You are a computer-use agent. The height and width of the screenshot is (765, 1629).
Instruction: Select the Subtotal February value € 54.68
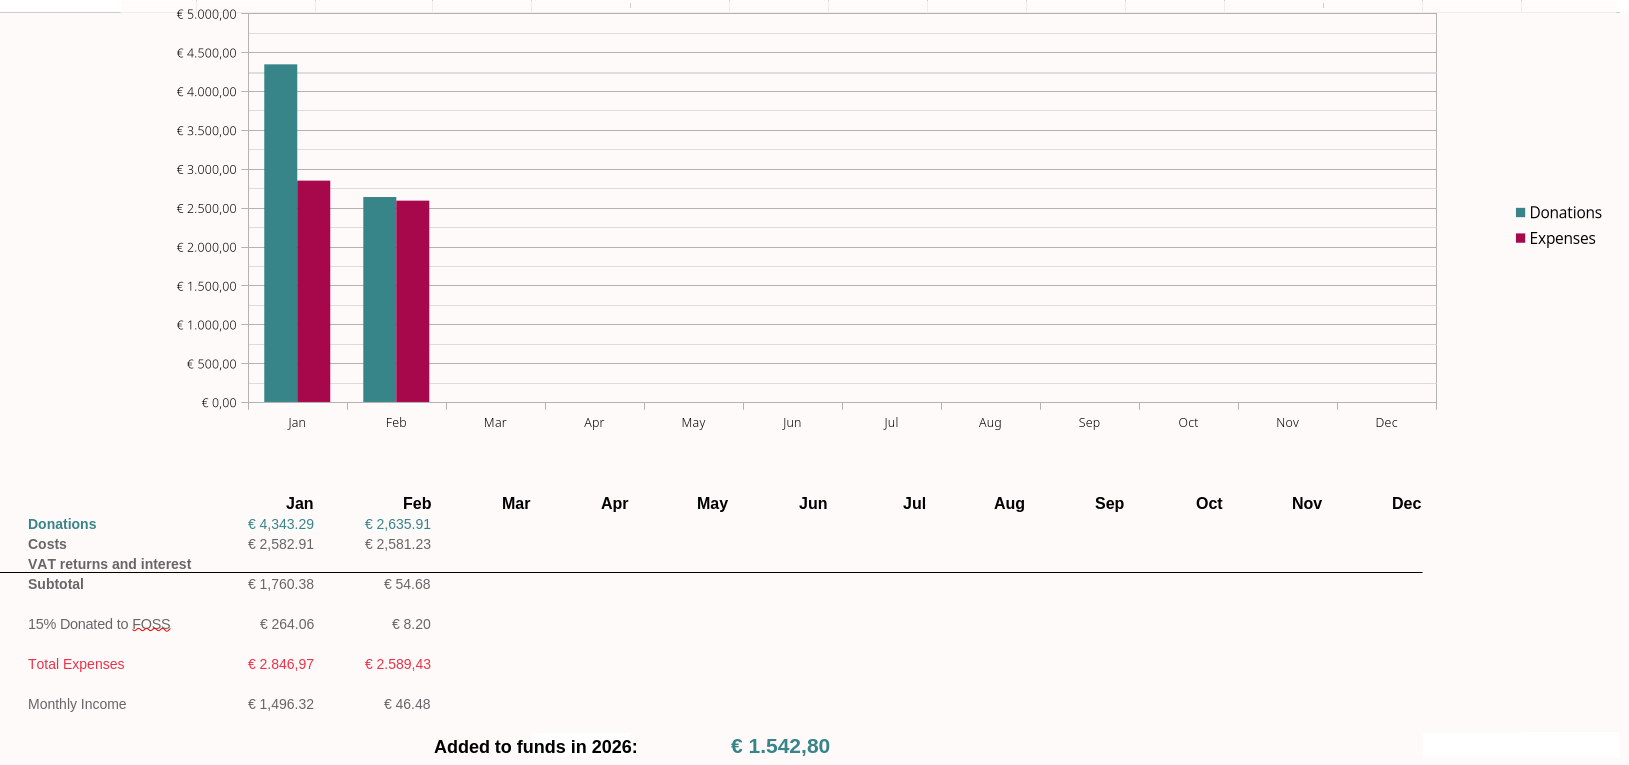pyautogui.click(x=407, y=584)
